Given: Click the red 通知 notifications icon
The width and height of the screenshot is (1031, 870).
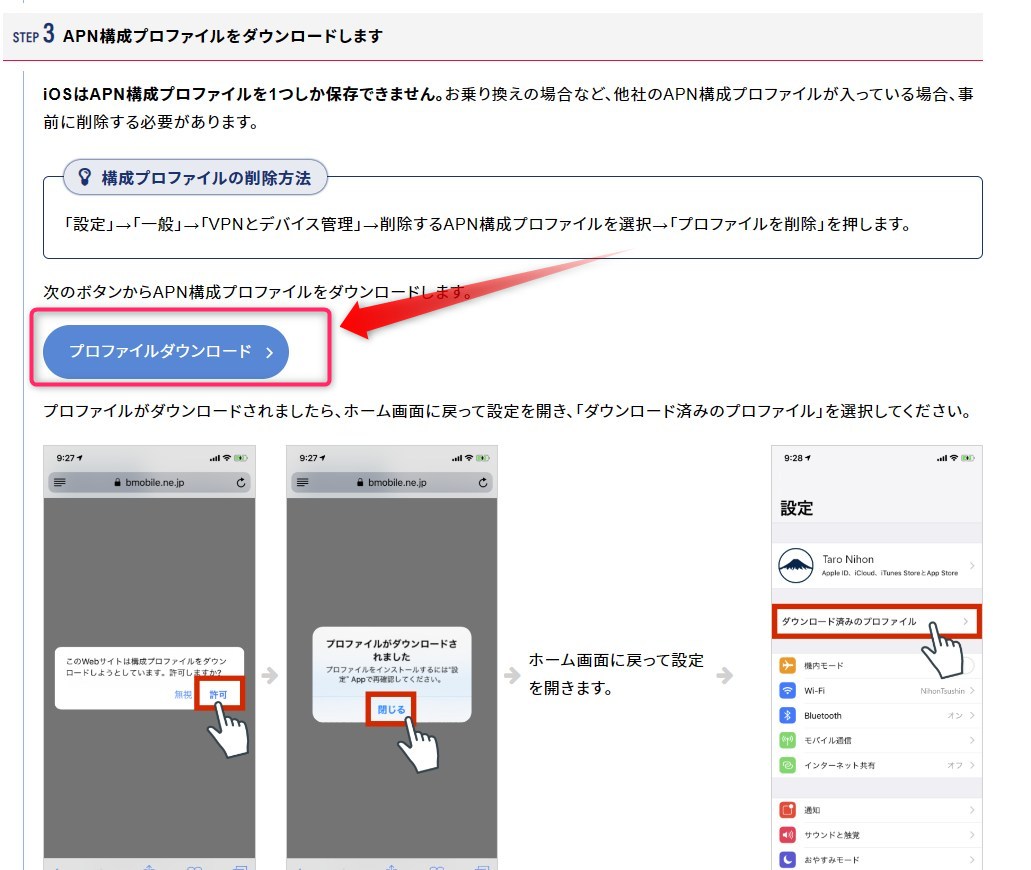Looking at the screenshot, I should 788,810.
